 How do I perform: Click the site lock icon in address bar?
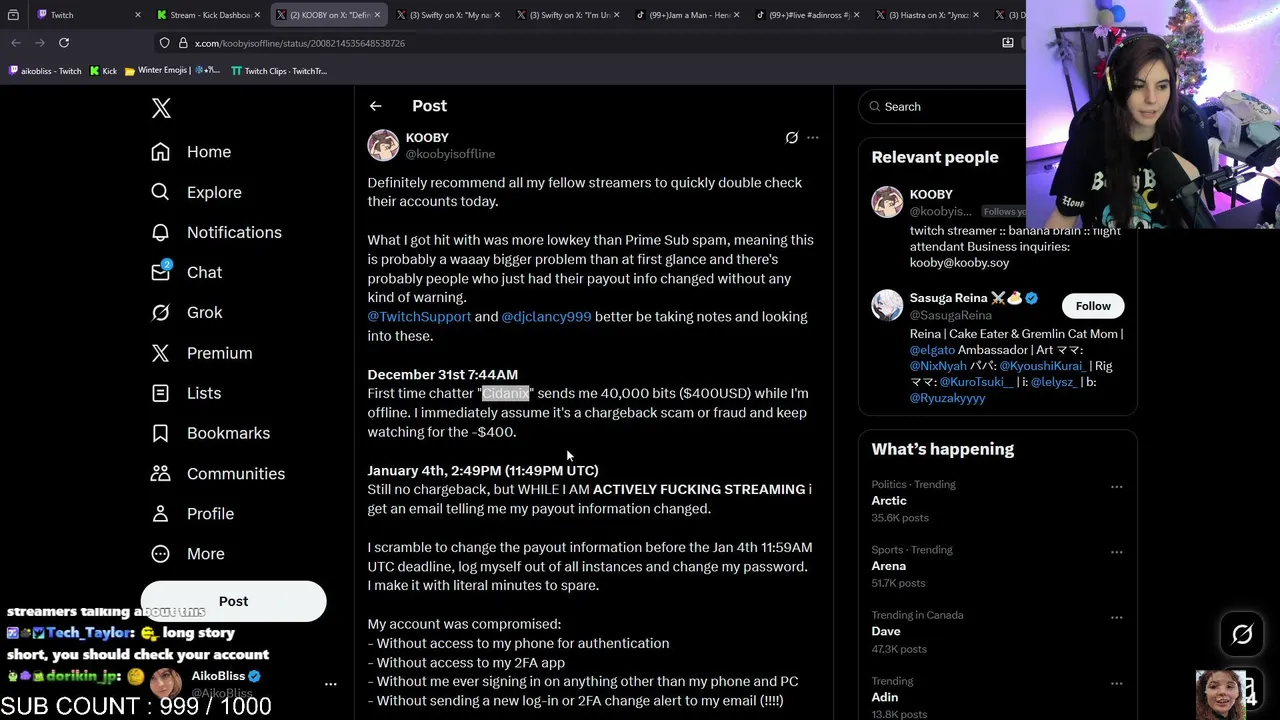point(183,43)
